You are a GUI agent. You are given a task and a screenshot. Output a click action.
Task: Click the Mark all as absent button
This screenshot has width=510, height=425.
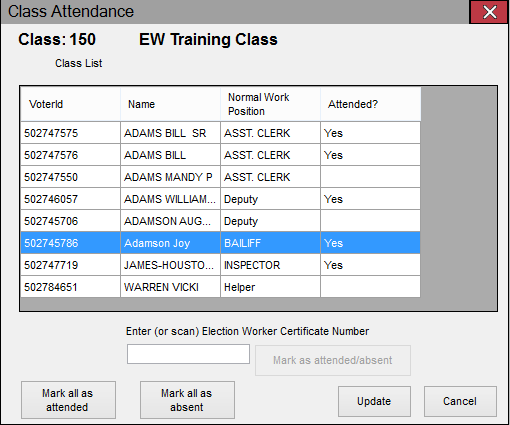click(187, 400)
